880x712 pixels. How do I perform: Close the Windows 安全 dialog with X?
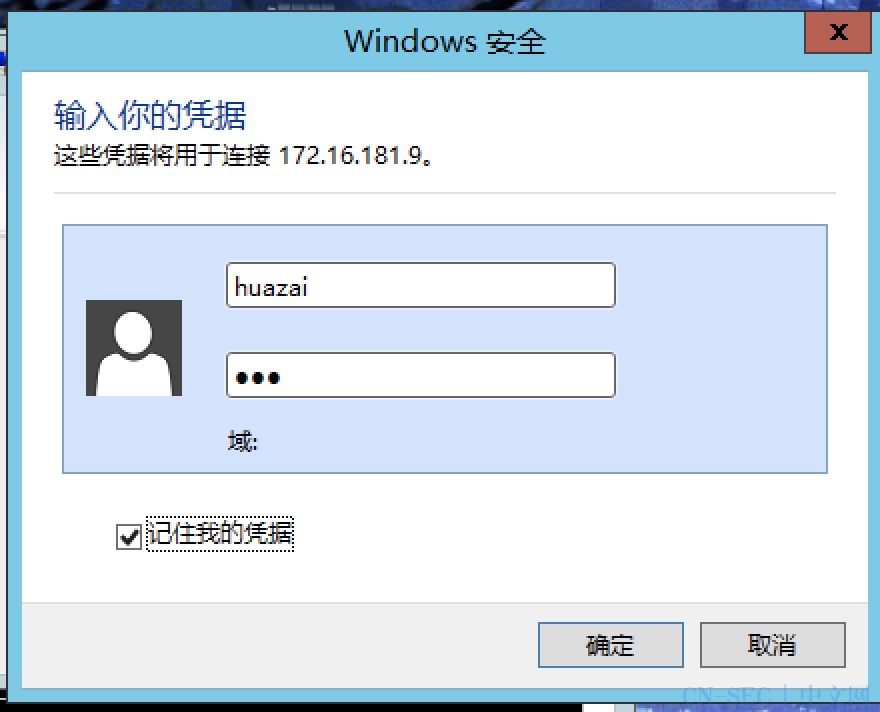(x=838, y=33)
